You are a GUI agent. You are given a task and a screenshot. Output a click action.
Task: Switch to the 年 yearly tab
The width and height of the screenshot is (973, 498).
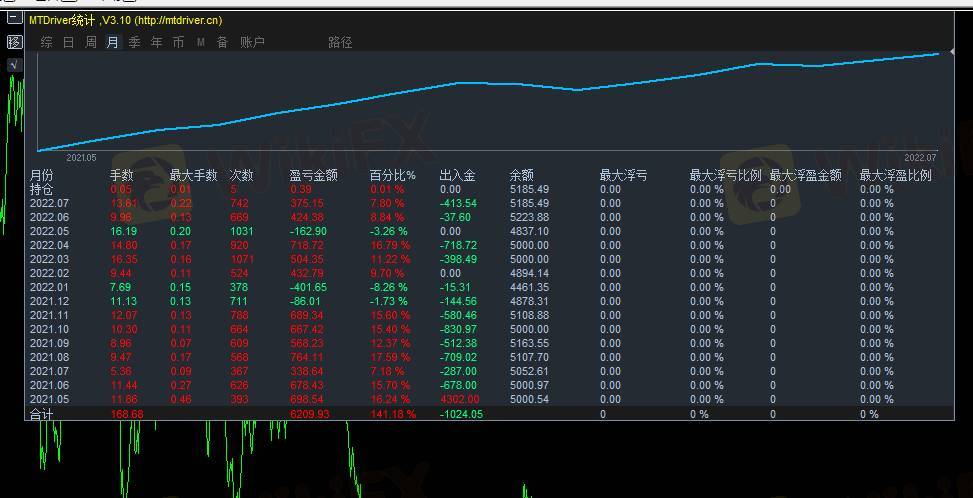(156, 42)
